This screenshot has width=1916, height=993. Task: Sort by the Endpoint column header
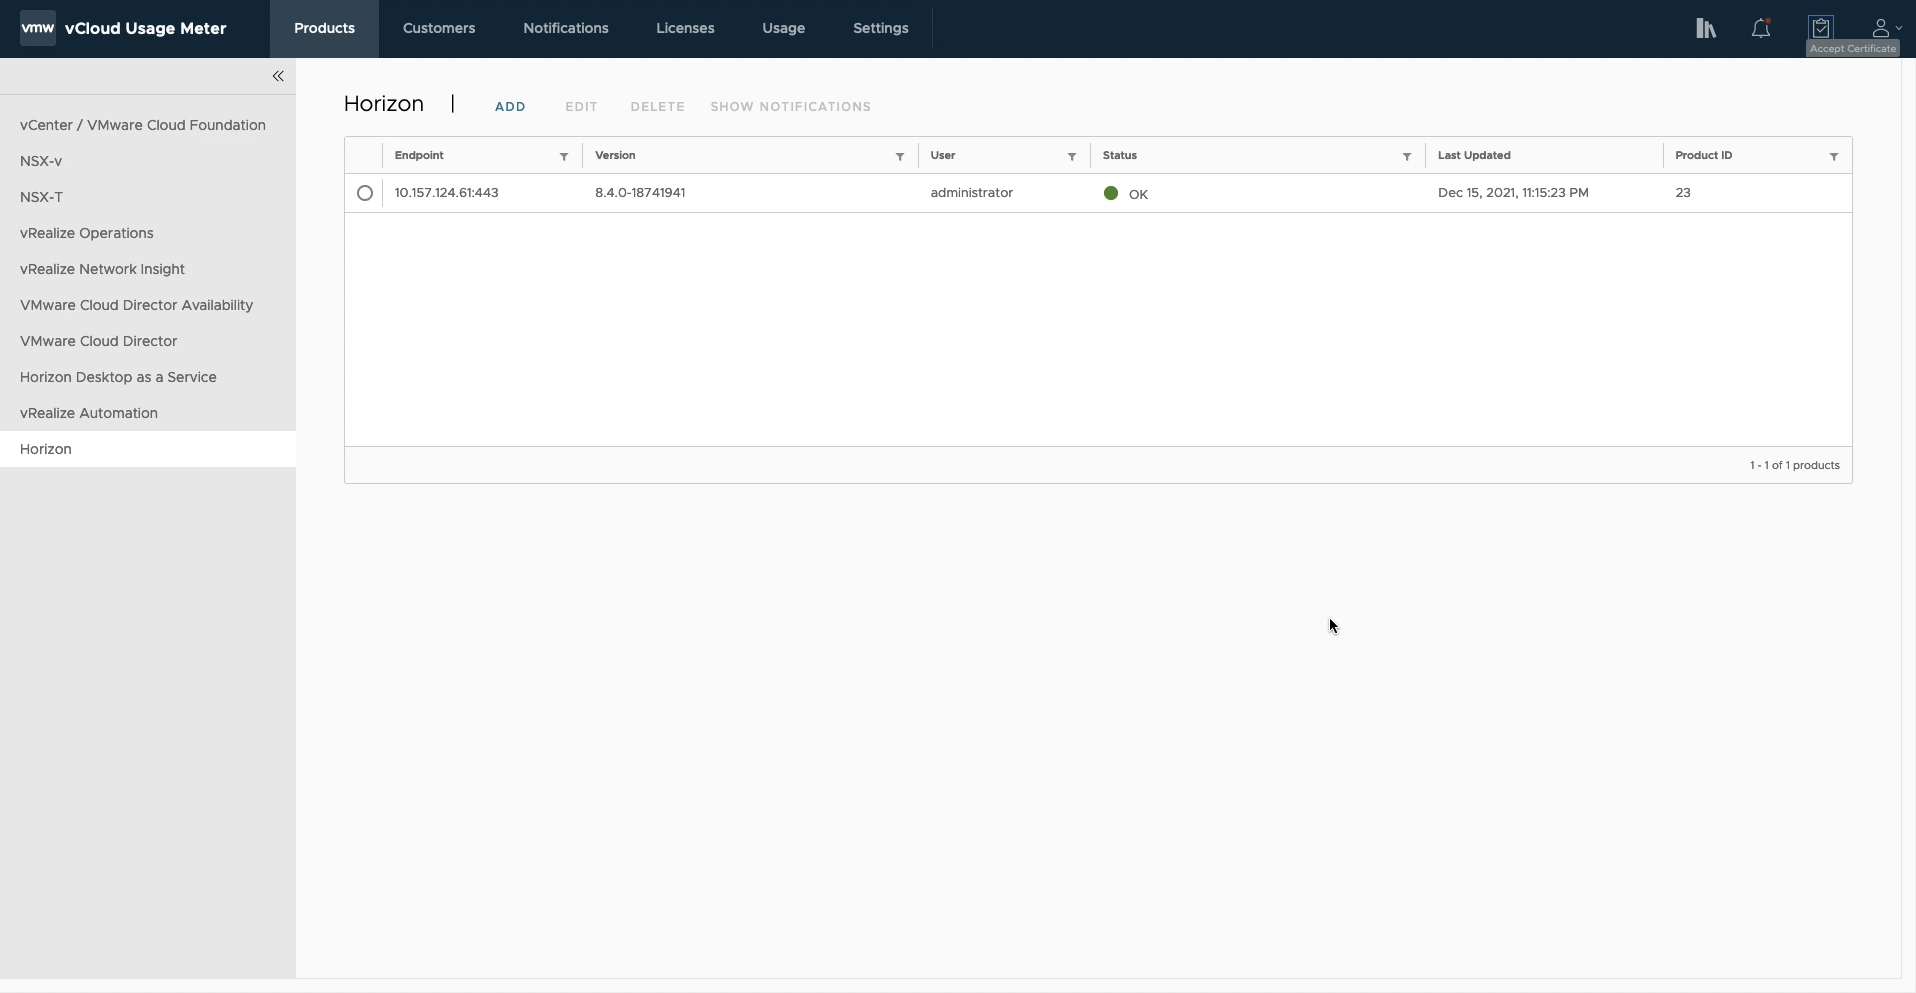click(419, 155)
